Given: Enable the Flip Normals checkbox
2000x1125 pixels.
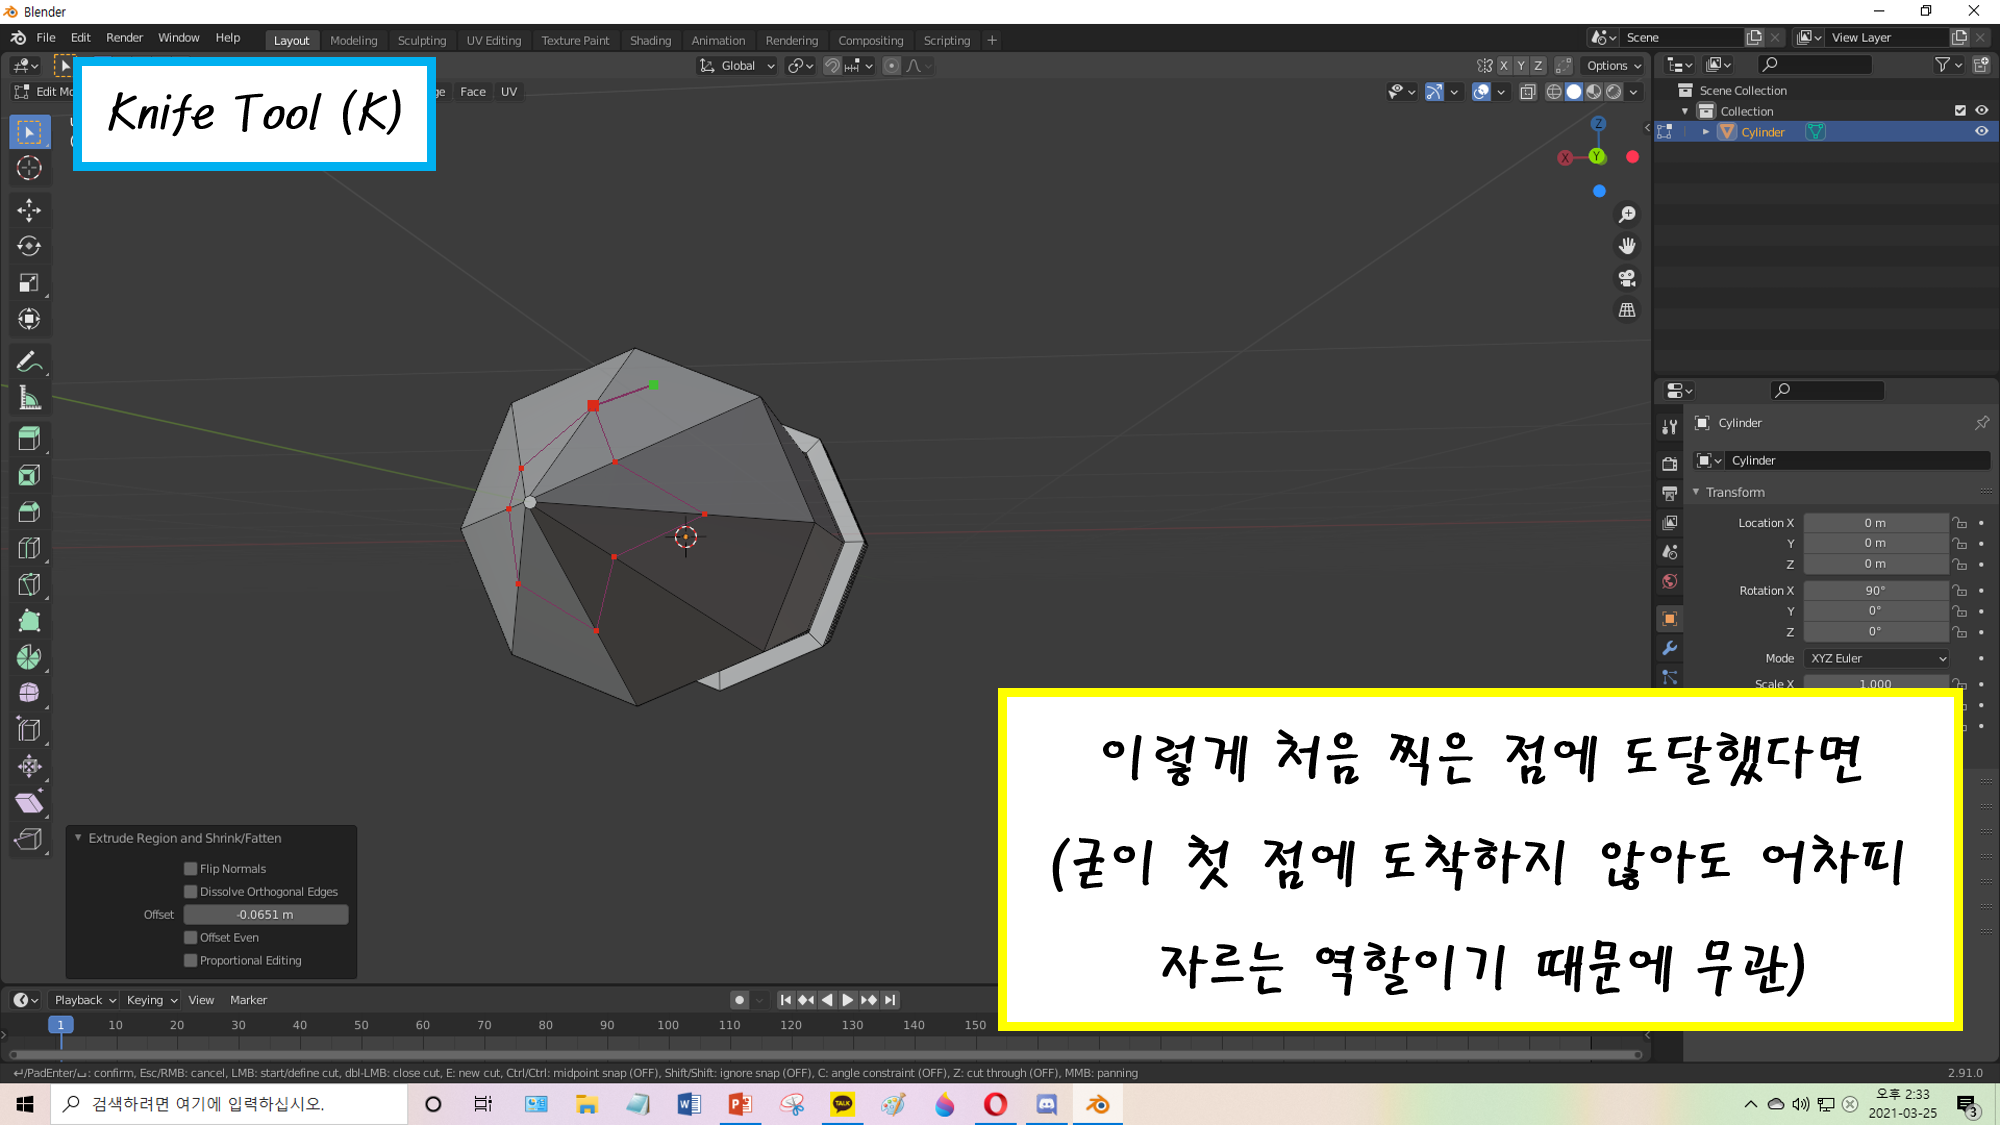Looking at the screenshot, I should [191, 869].
